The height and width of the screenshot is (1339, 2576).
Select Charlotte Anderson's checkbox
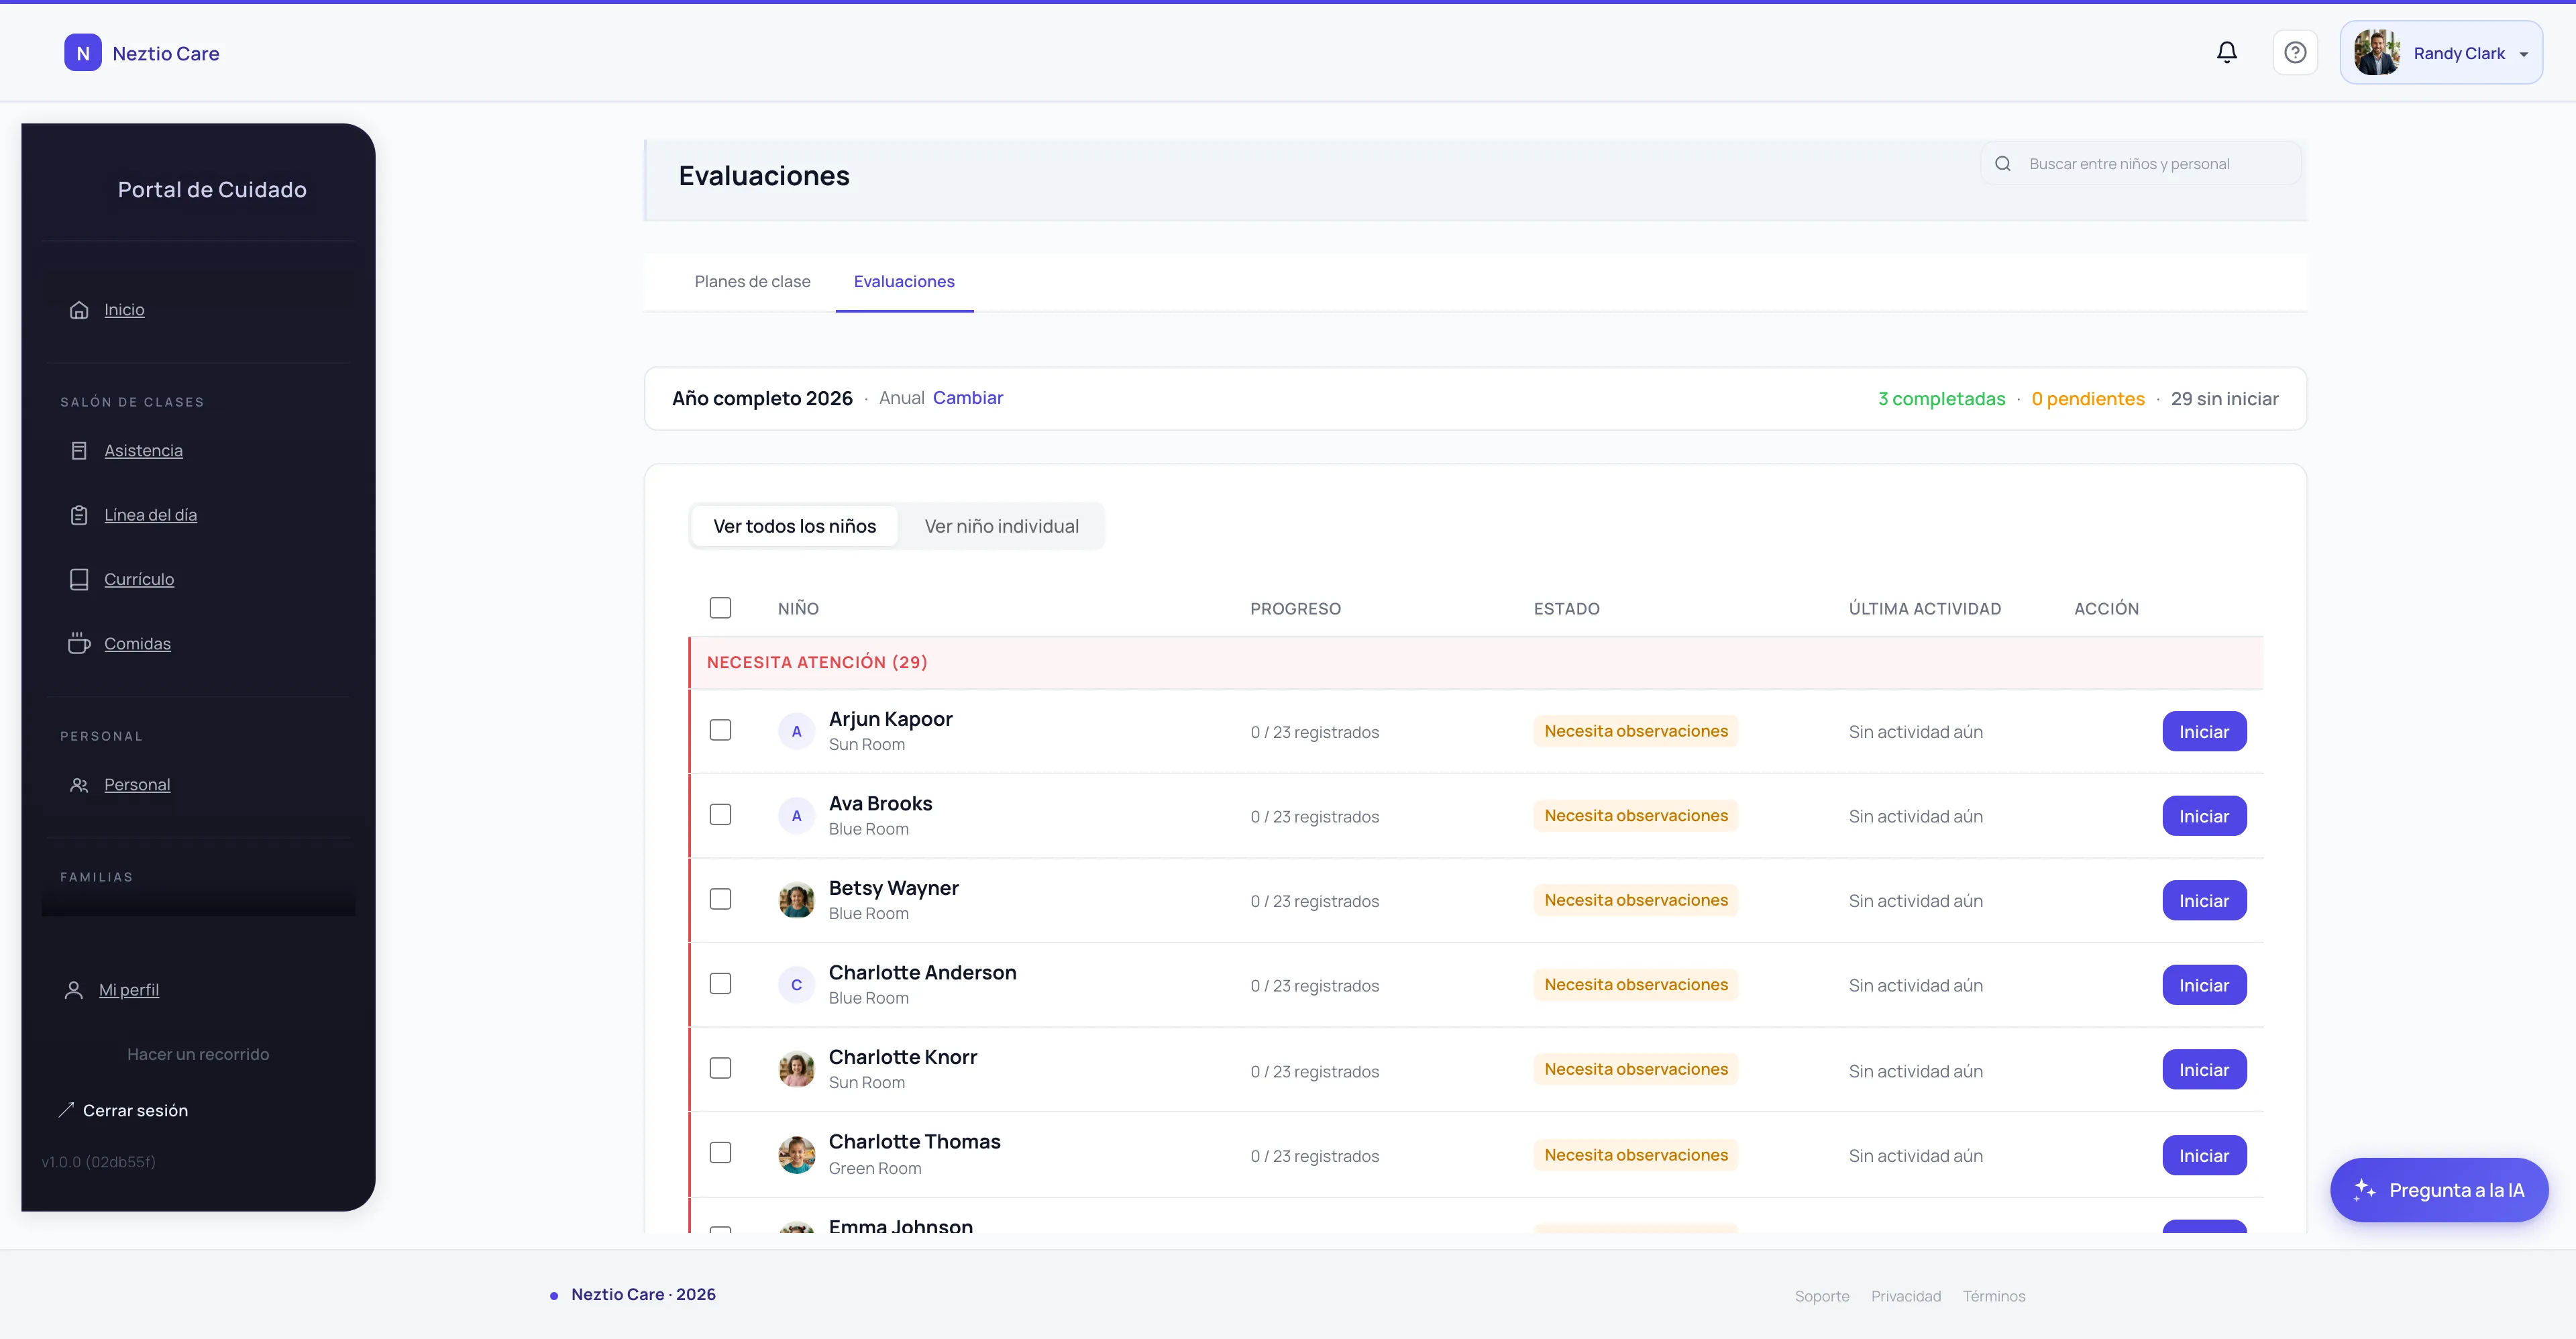coord(720,984)
